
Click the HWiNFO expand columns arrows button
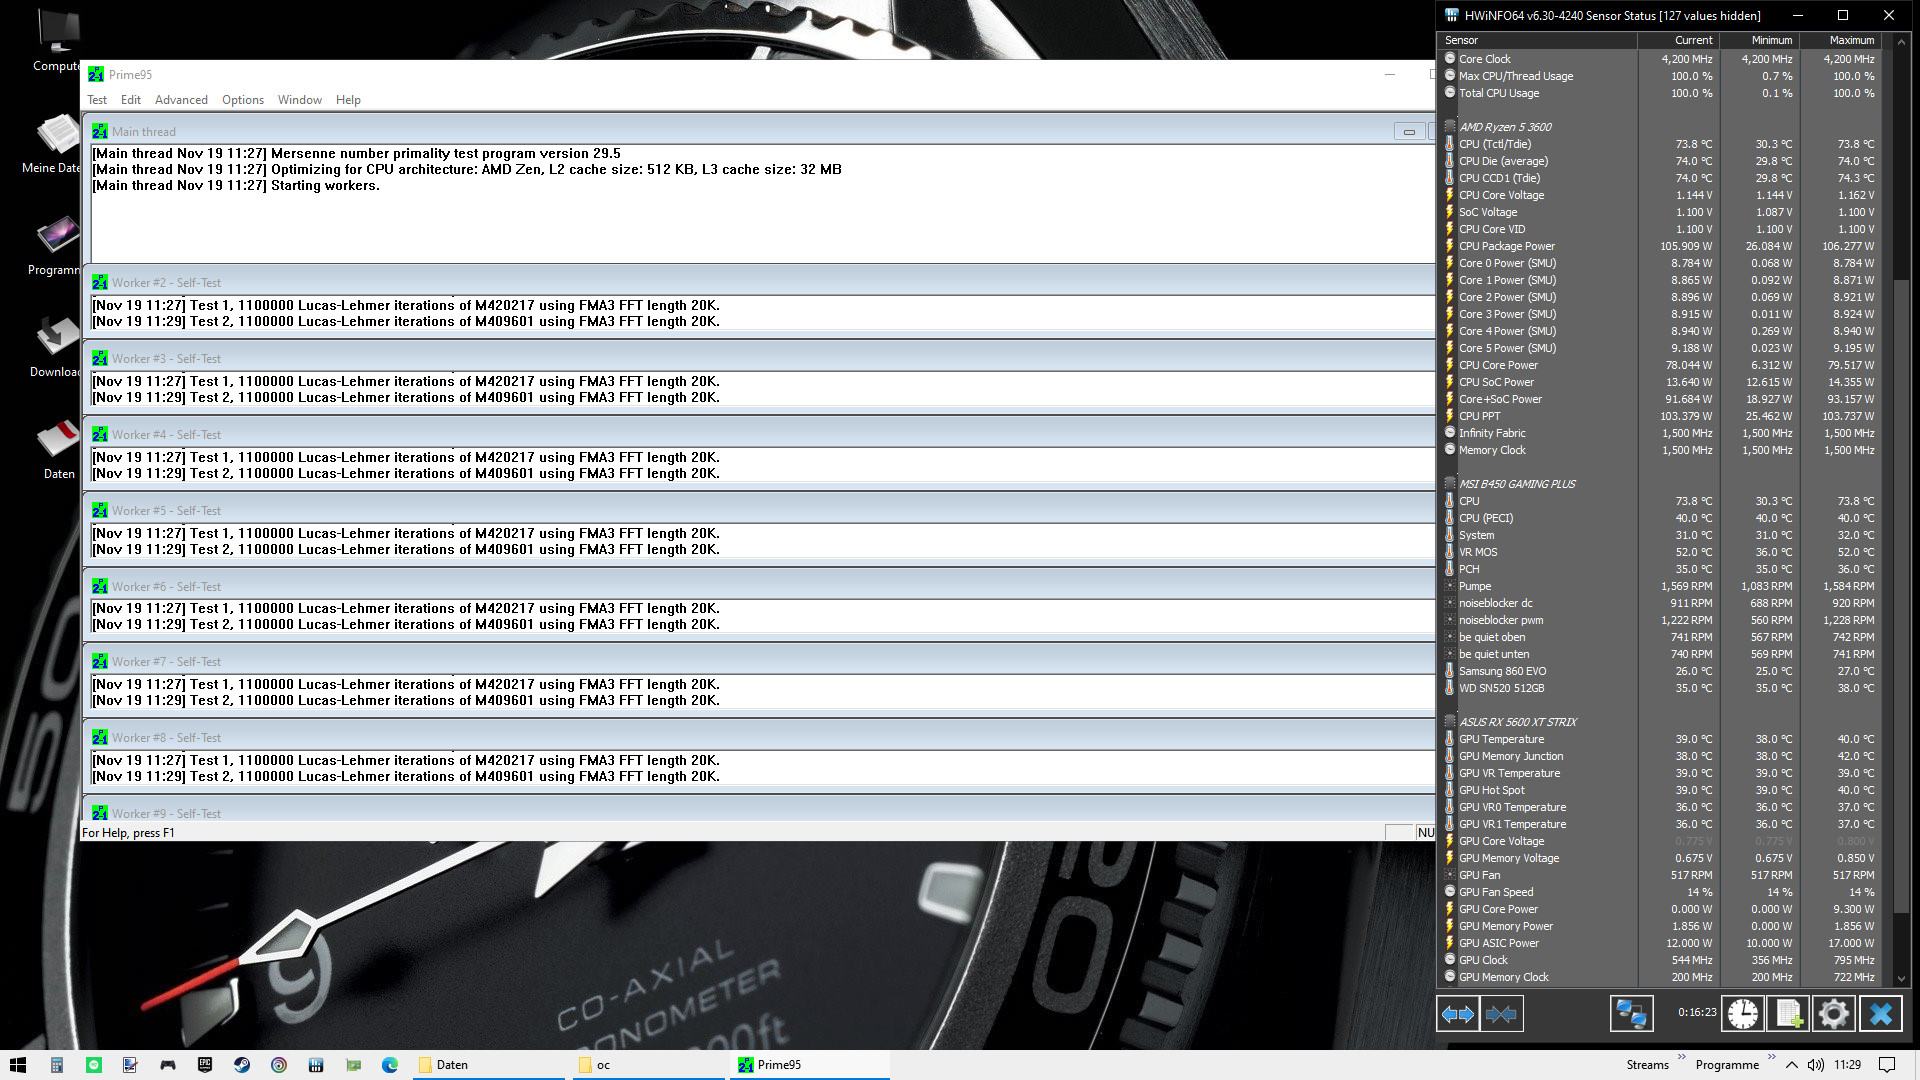point(1457,1014)
